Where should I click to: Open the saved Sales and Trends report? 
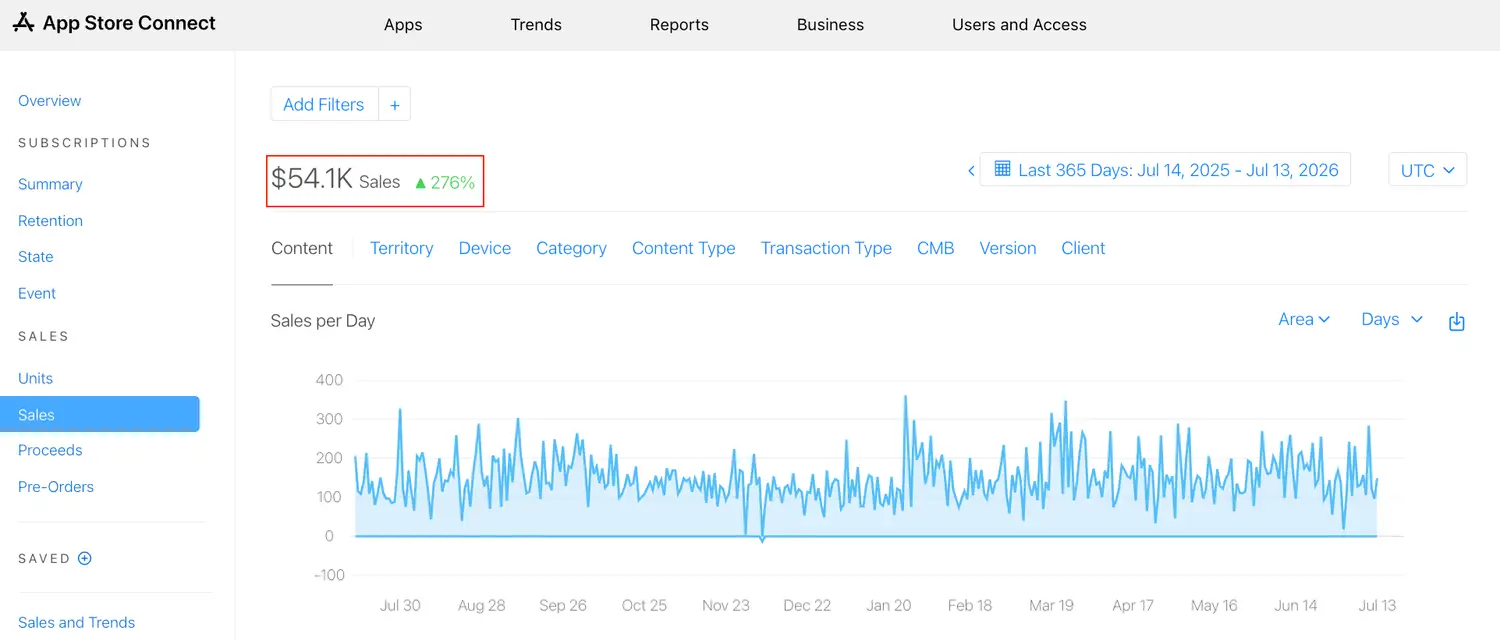click(76, 623)
